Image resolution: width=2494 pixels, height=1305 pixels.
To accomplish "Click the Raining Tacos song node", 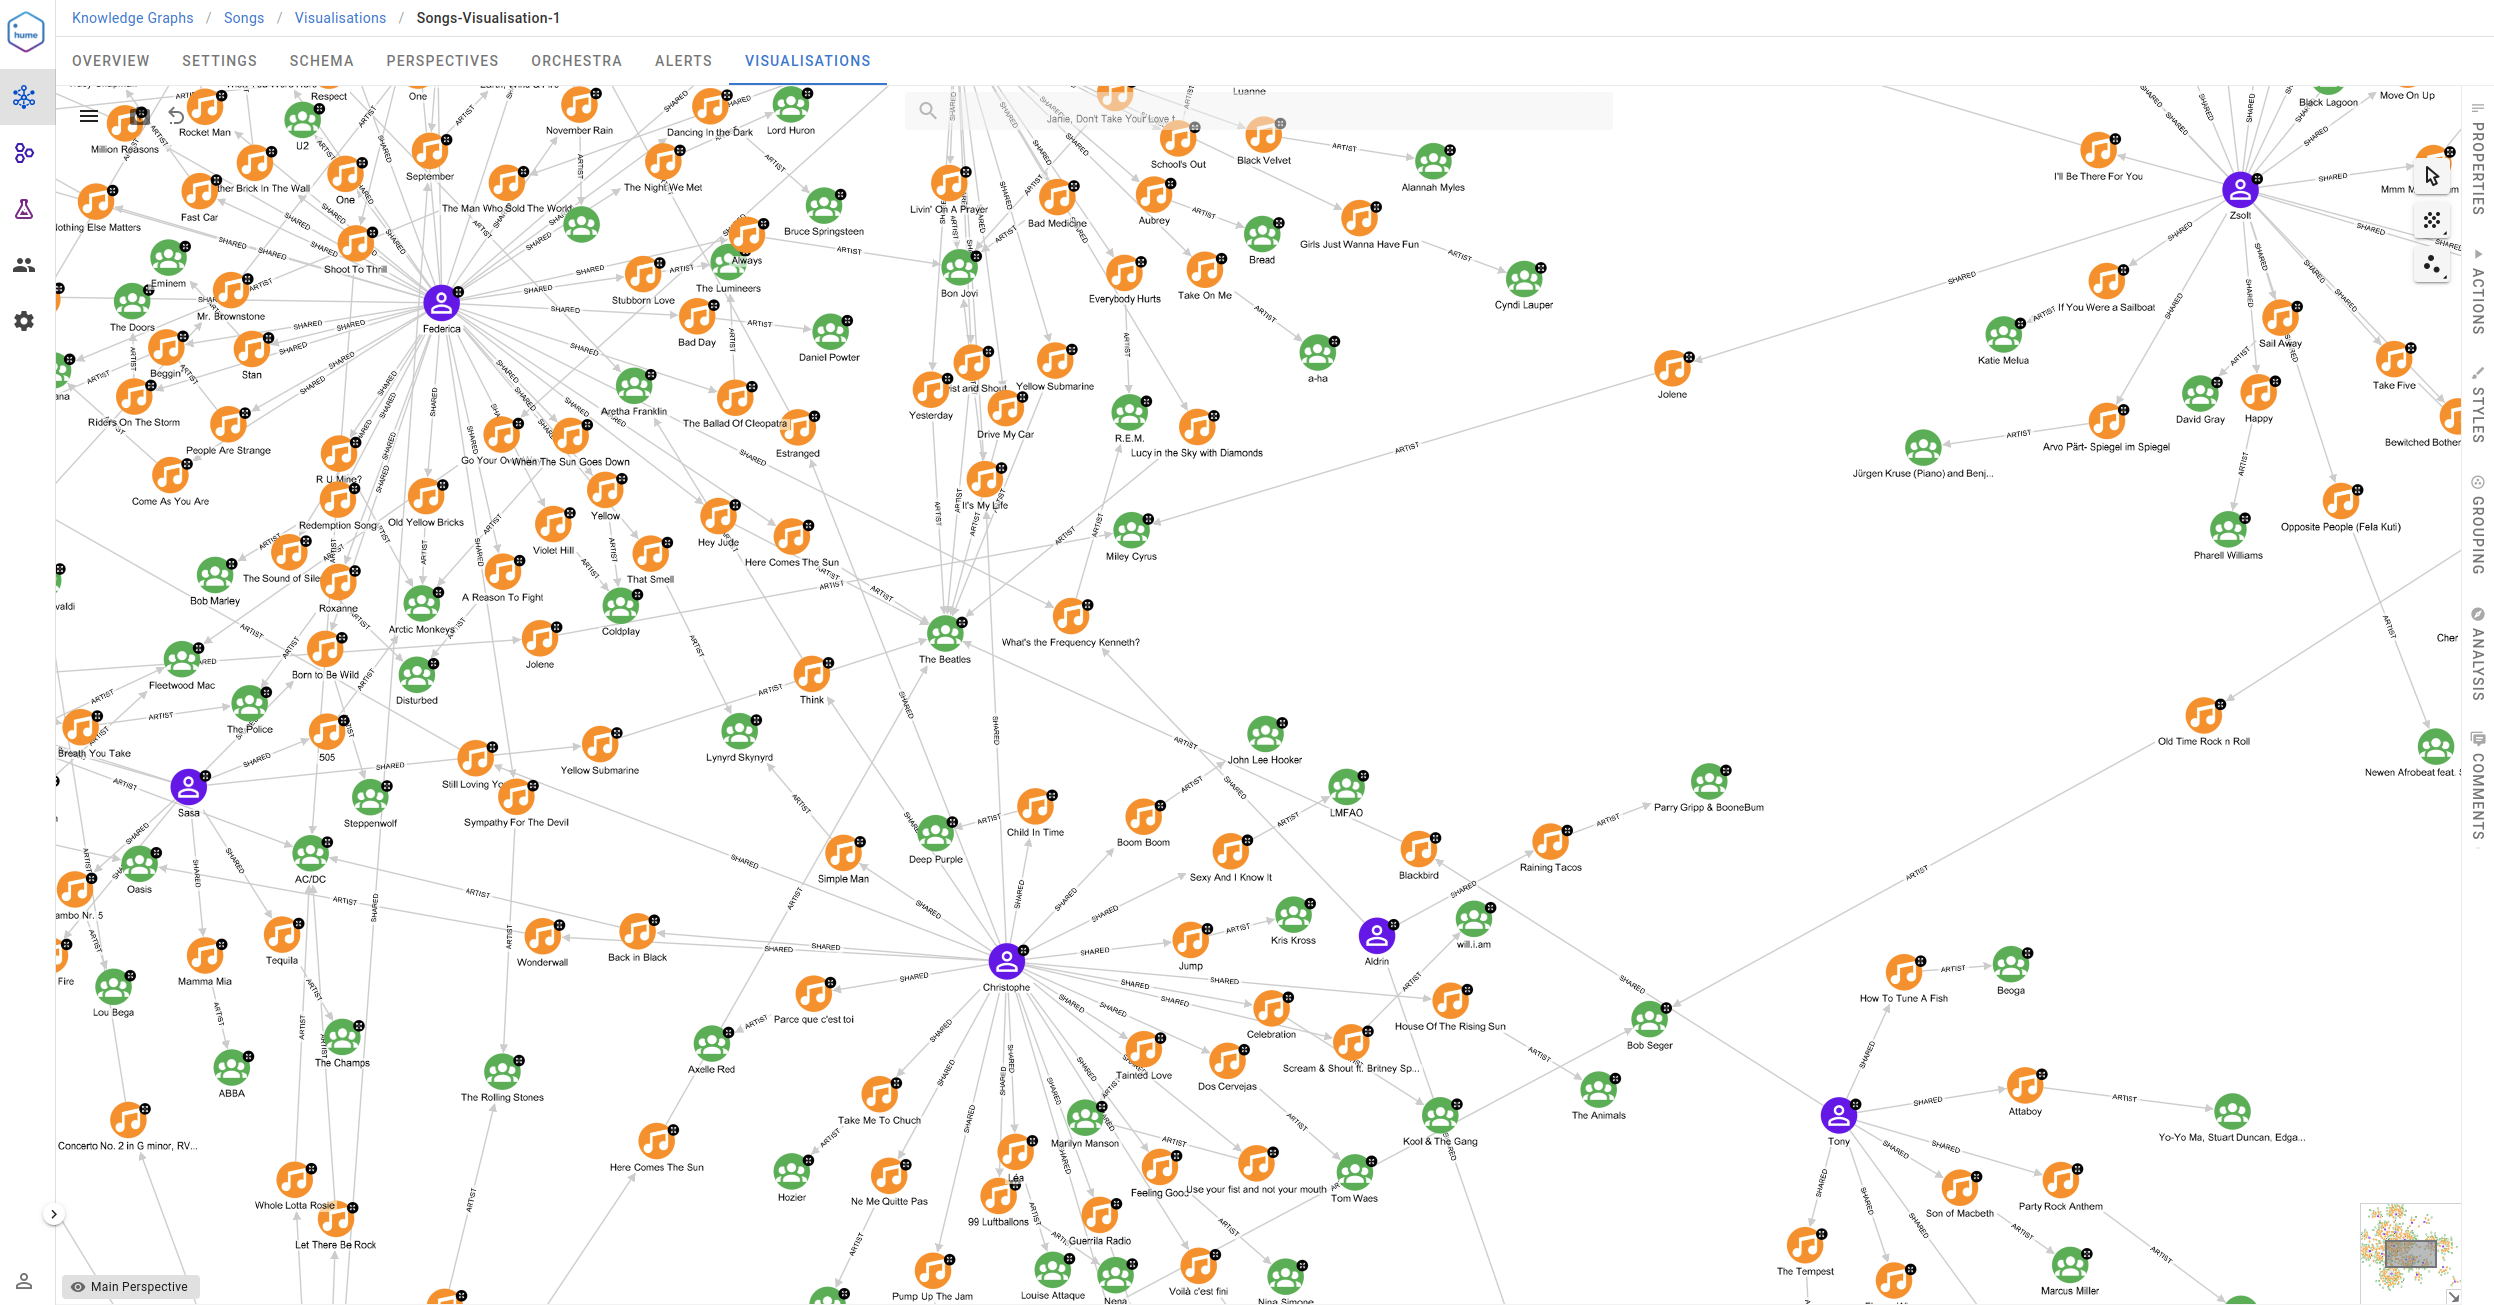I will (1550, 842).
